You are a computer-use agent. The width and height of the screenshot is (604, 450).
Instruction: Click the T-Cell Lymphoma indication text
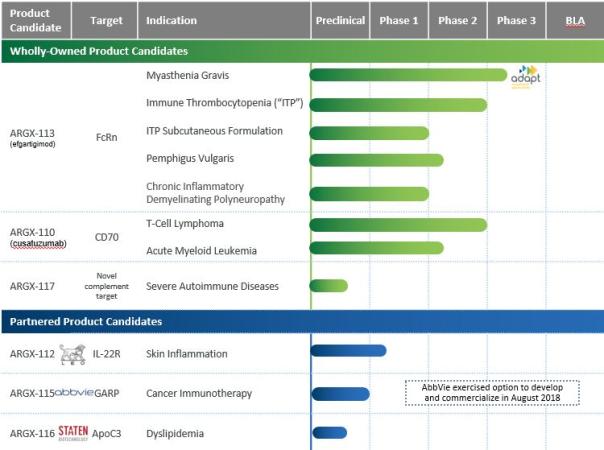(x=186, y=224)
